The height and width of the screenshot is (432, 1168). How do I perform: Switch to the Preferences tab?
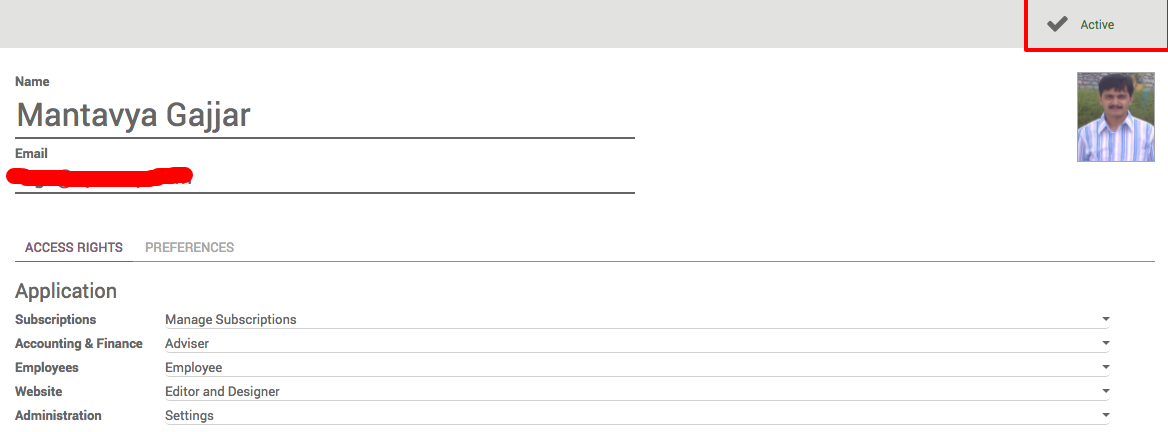(x=189, y=247)
